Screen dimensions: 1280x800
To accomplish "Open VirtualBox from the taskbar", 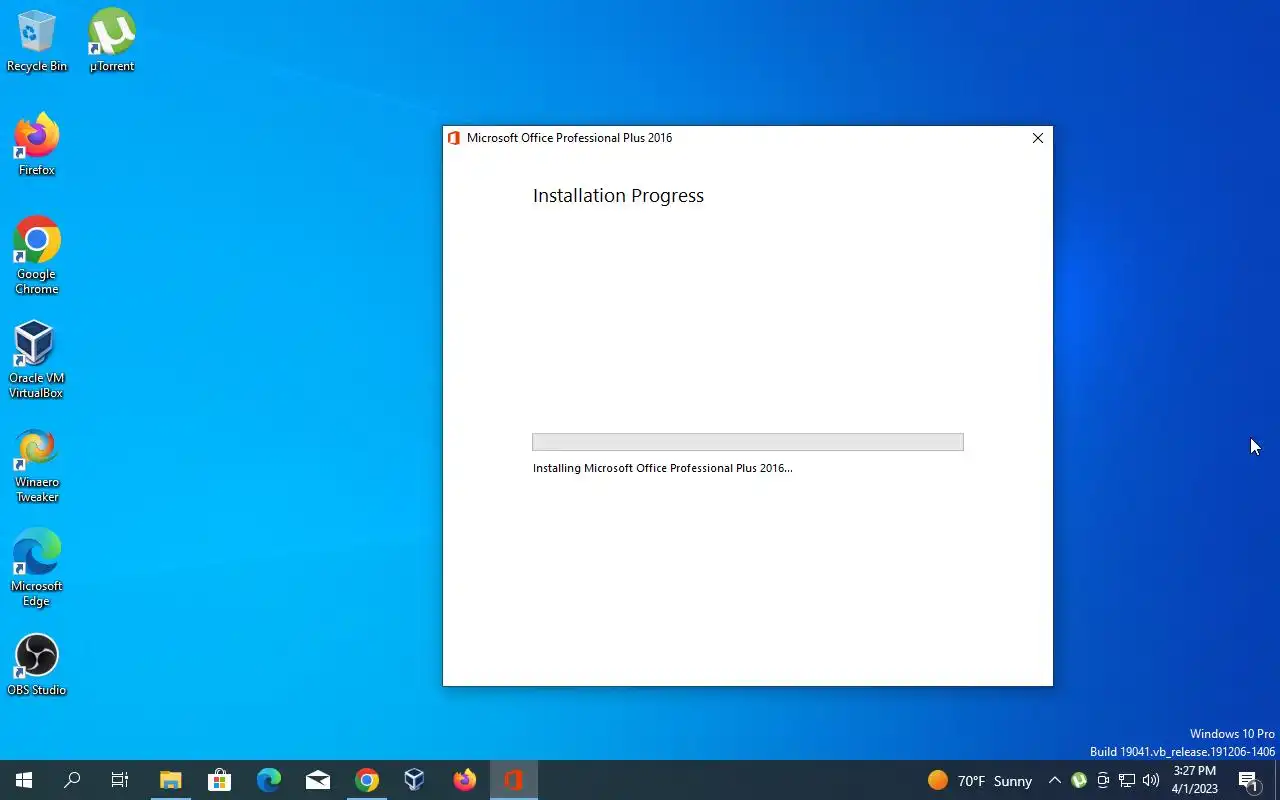I will [415, 780].
